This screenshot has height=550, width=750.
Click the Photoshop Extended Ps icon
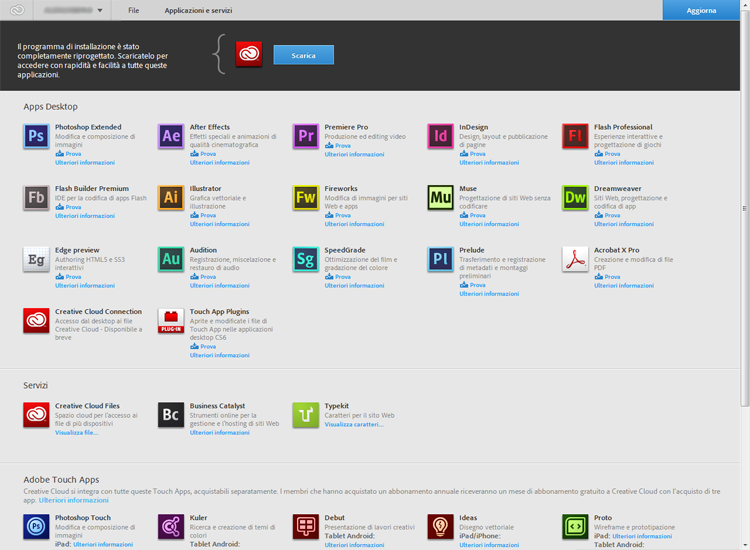coord(36,136)
